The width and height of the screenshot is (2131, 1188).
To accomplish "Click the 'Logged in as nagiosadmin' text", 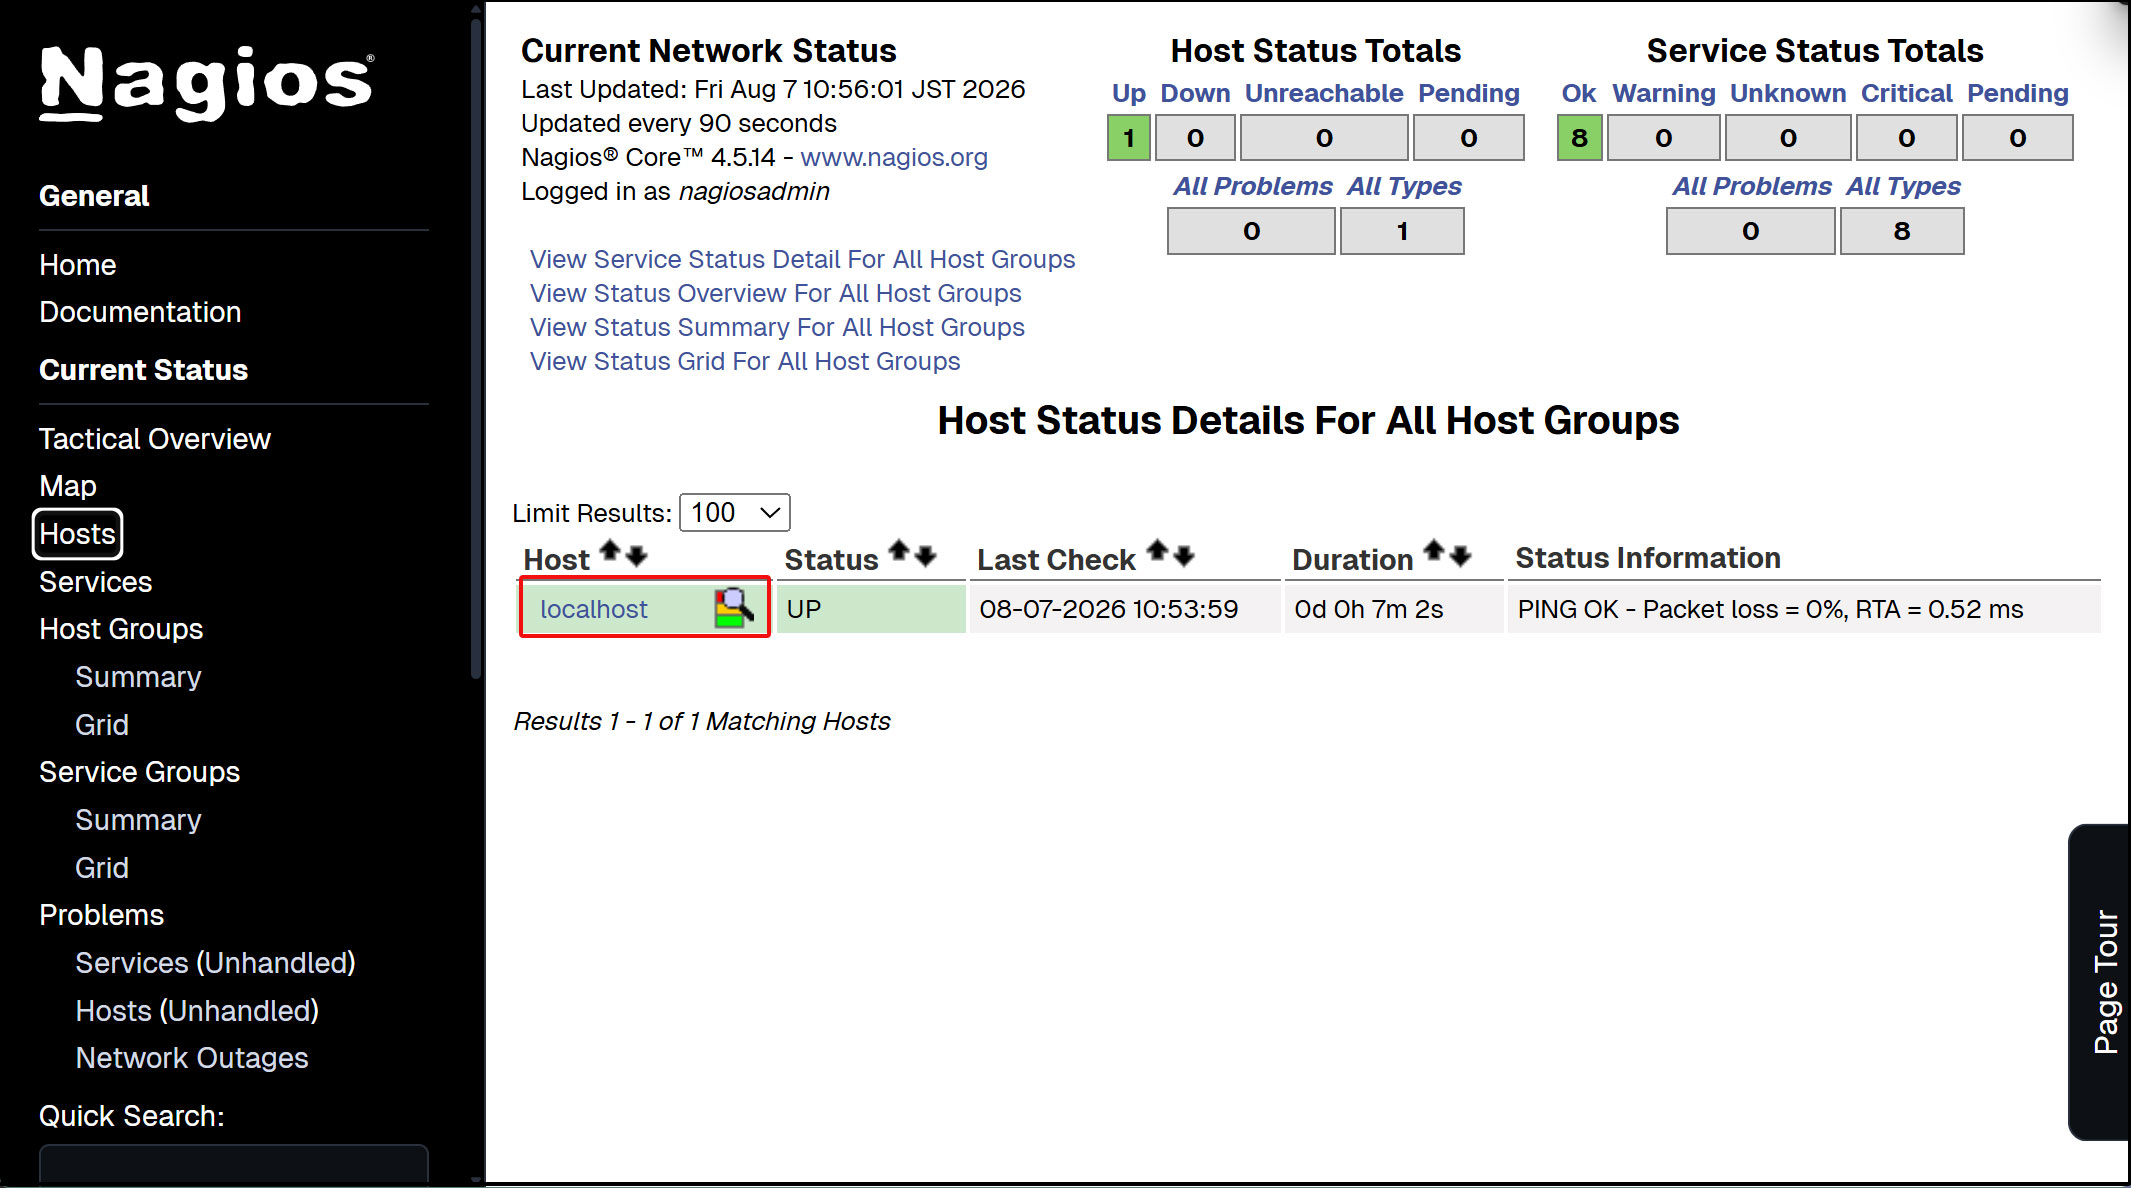I will [675, 191].
